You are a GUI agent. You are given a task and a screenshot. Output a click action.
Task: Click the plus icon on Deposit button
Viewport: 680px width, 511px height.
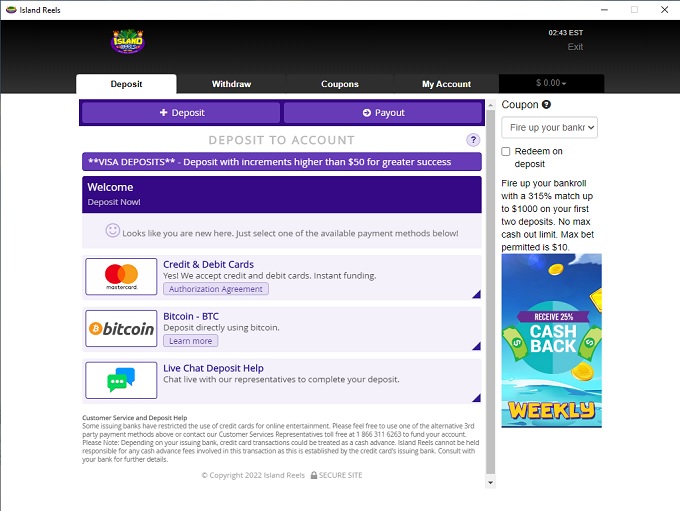163,112
